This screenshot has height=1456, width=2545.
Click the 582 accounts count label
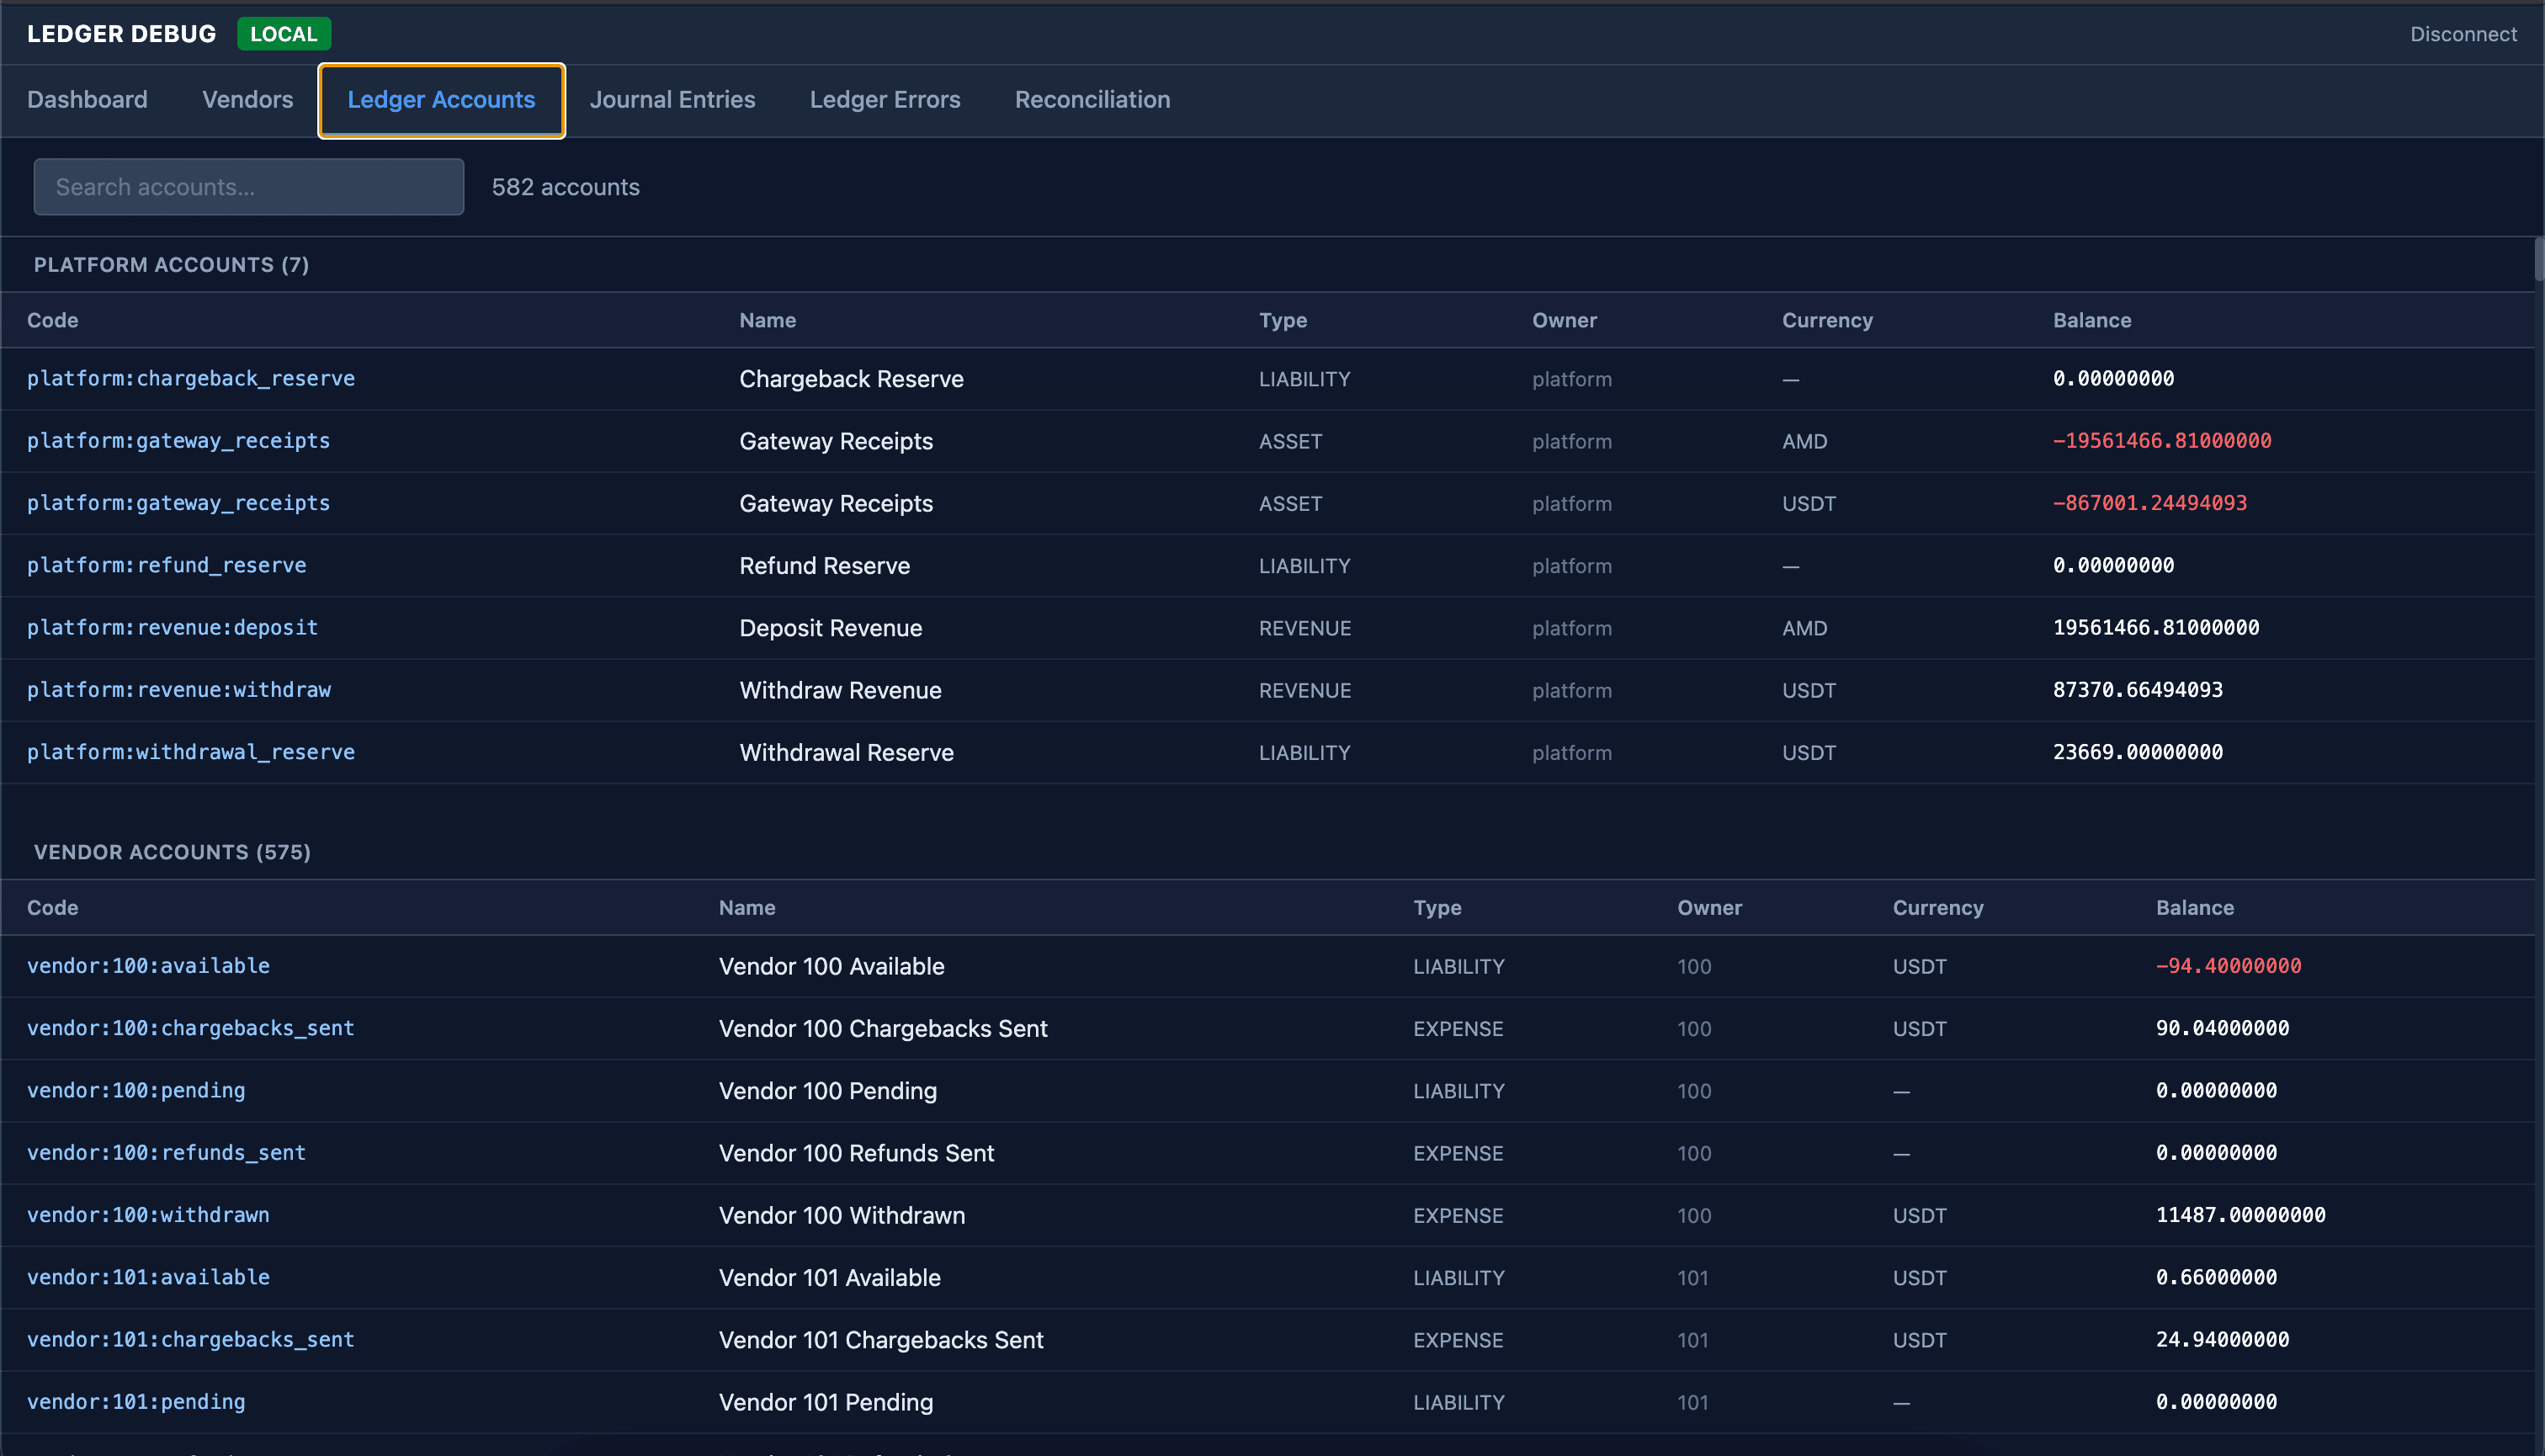tap(565, 187)
